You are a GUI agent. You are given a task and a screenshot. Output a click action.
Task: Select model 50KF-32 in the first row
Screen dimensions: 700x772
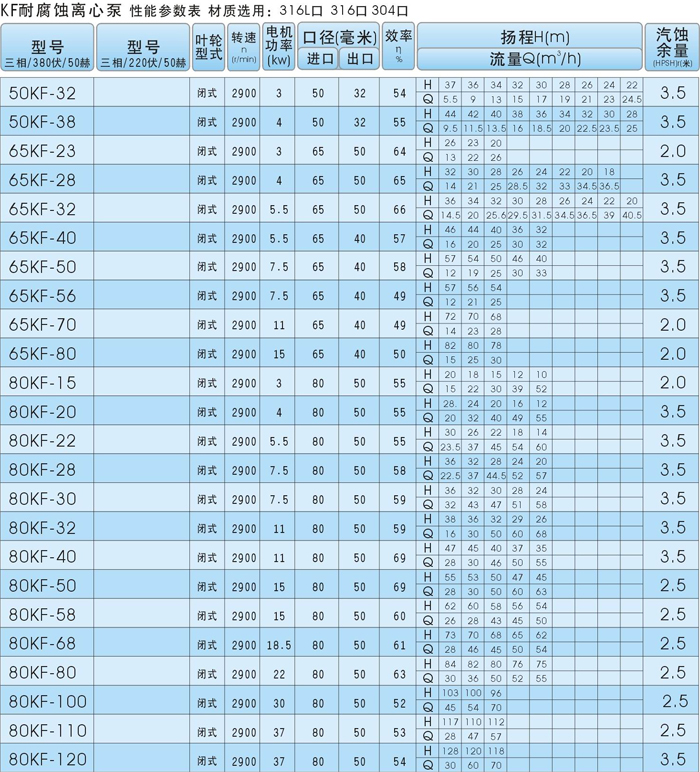(48, 94)
